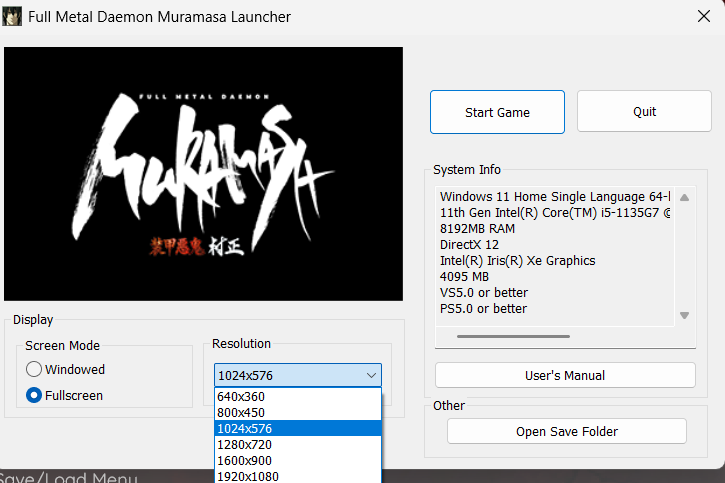This screenshot has width=725, height=483.
Task: Open the User's Manual
Action: (565, 375)
